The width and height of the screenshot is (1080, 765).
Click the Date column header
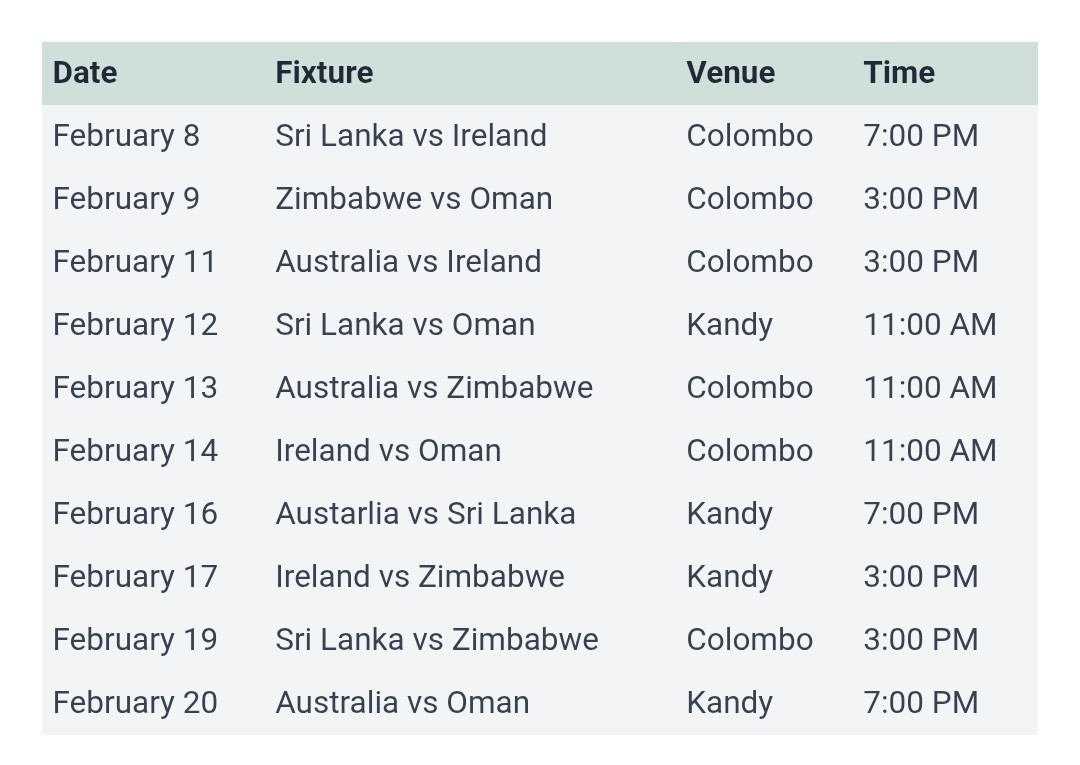[85, 73]
